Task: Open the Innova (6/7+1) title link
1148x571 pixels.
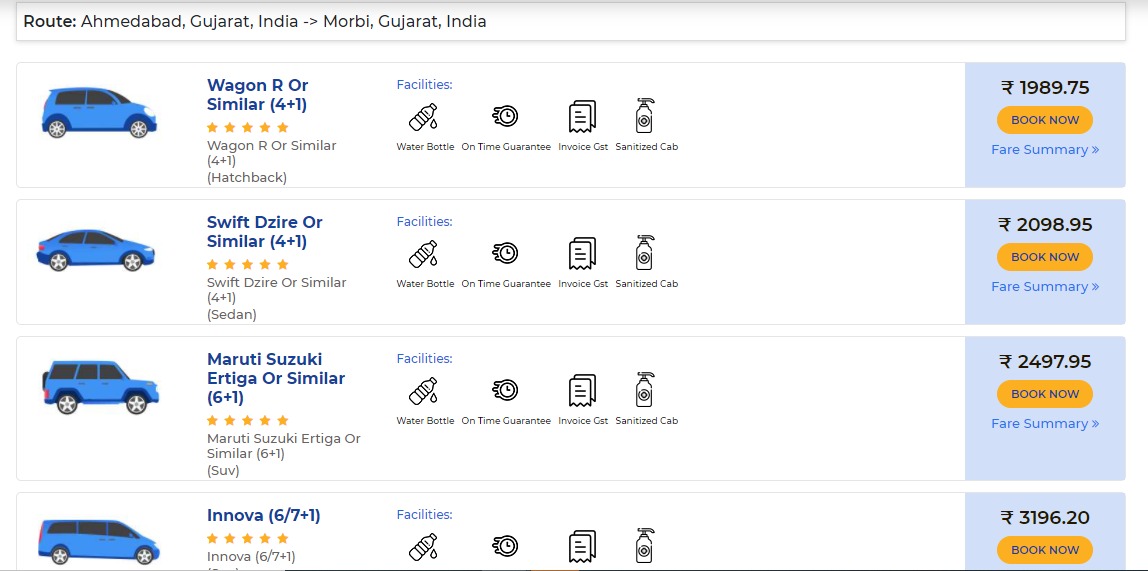Action: point(264,516)
